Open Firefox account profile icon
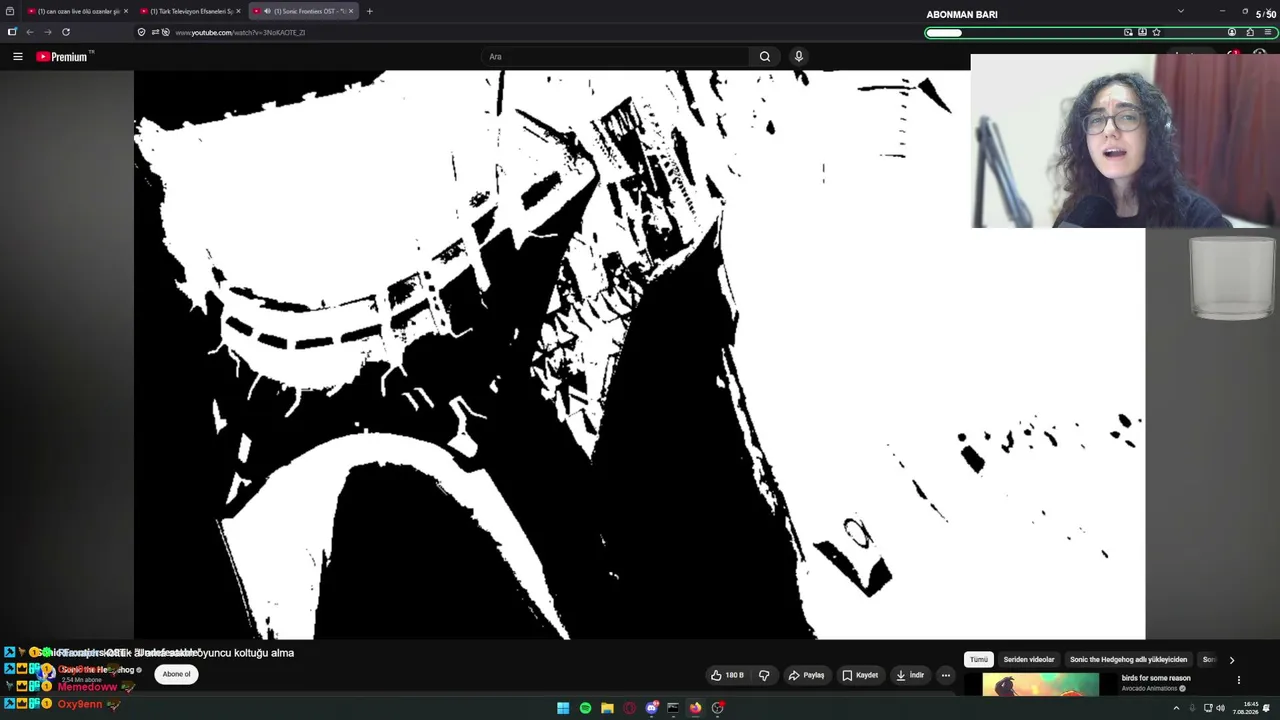 (x=1232, y=32)
